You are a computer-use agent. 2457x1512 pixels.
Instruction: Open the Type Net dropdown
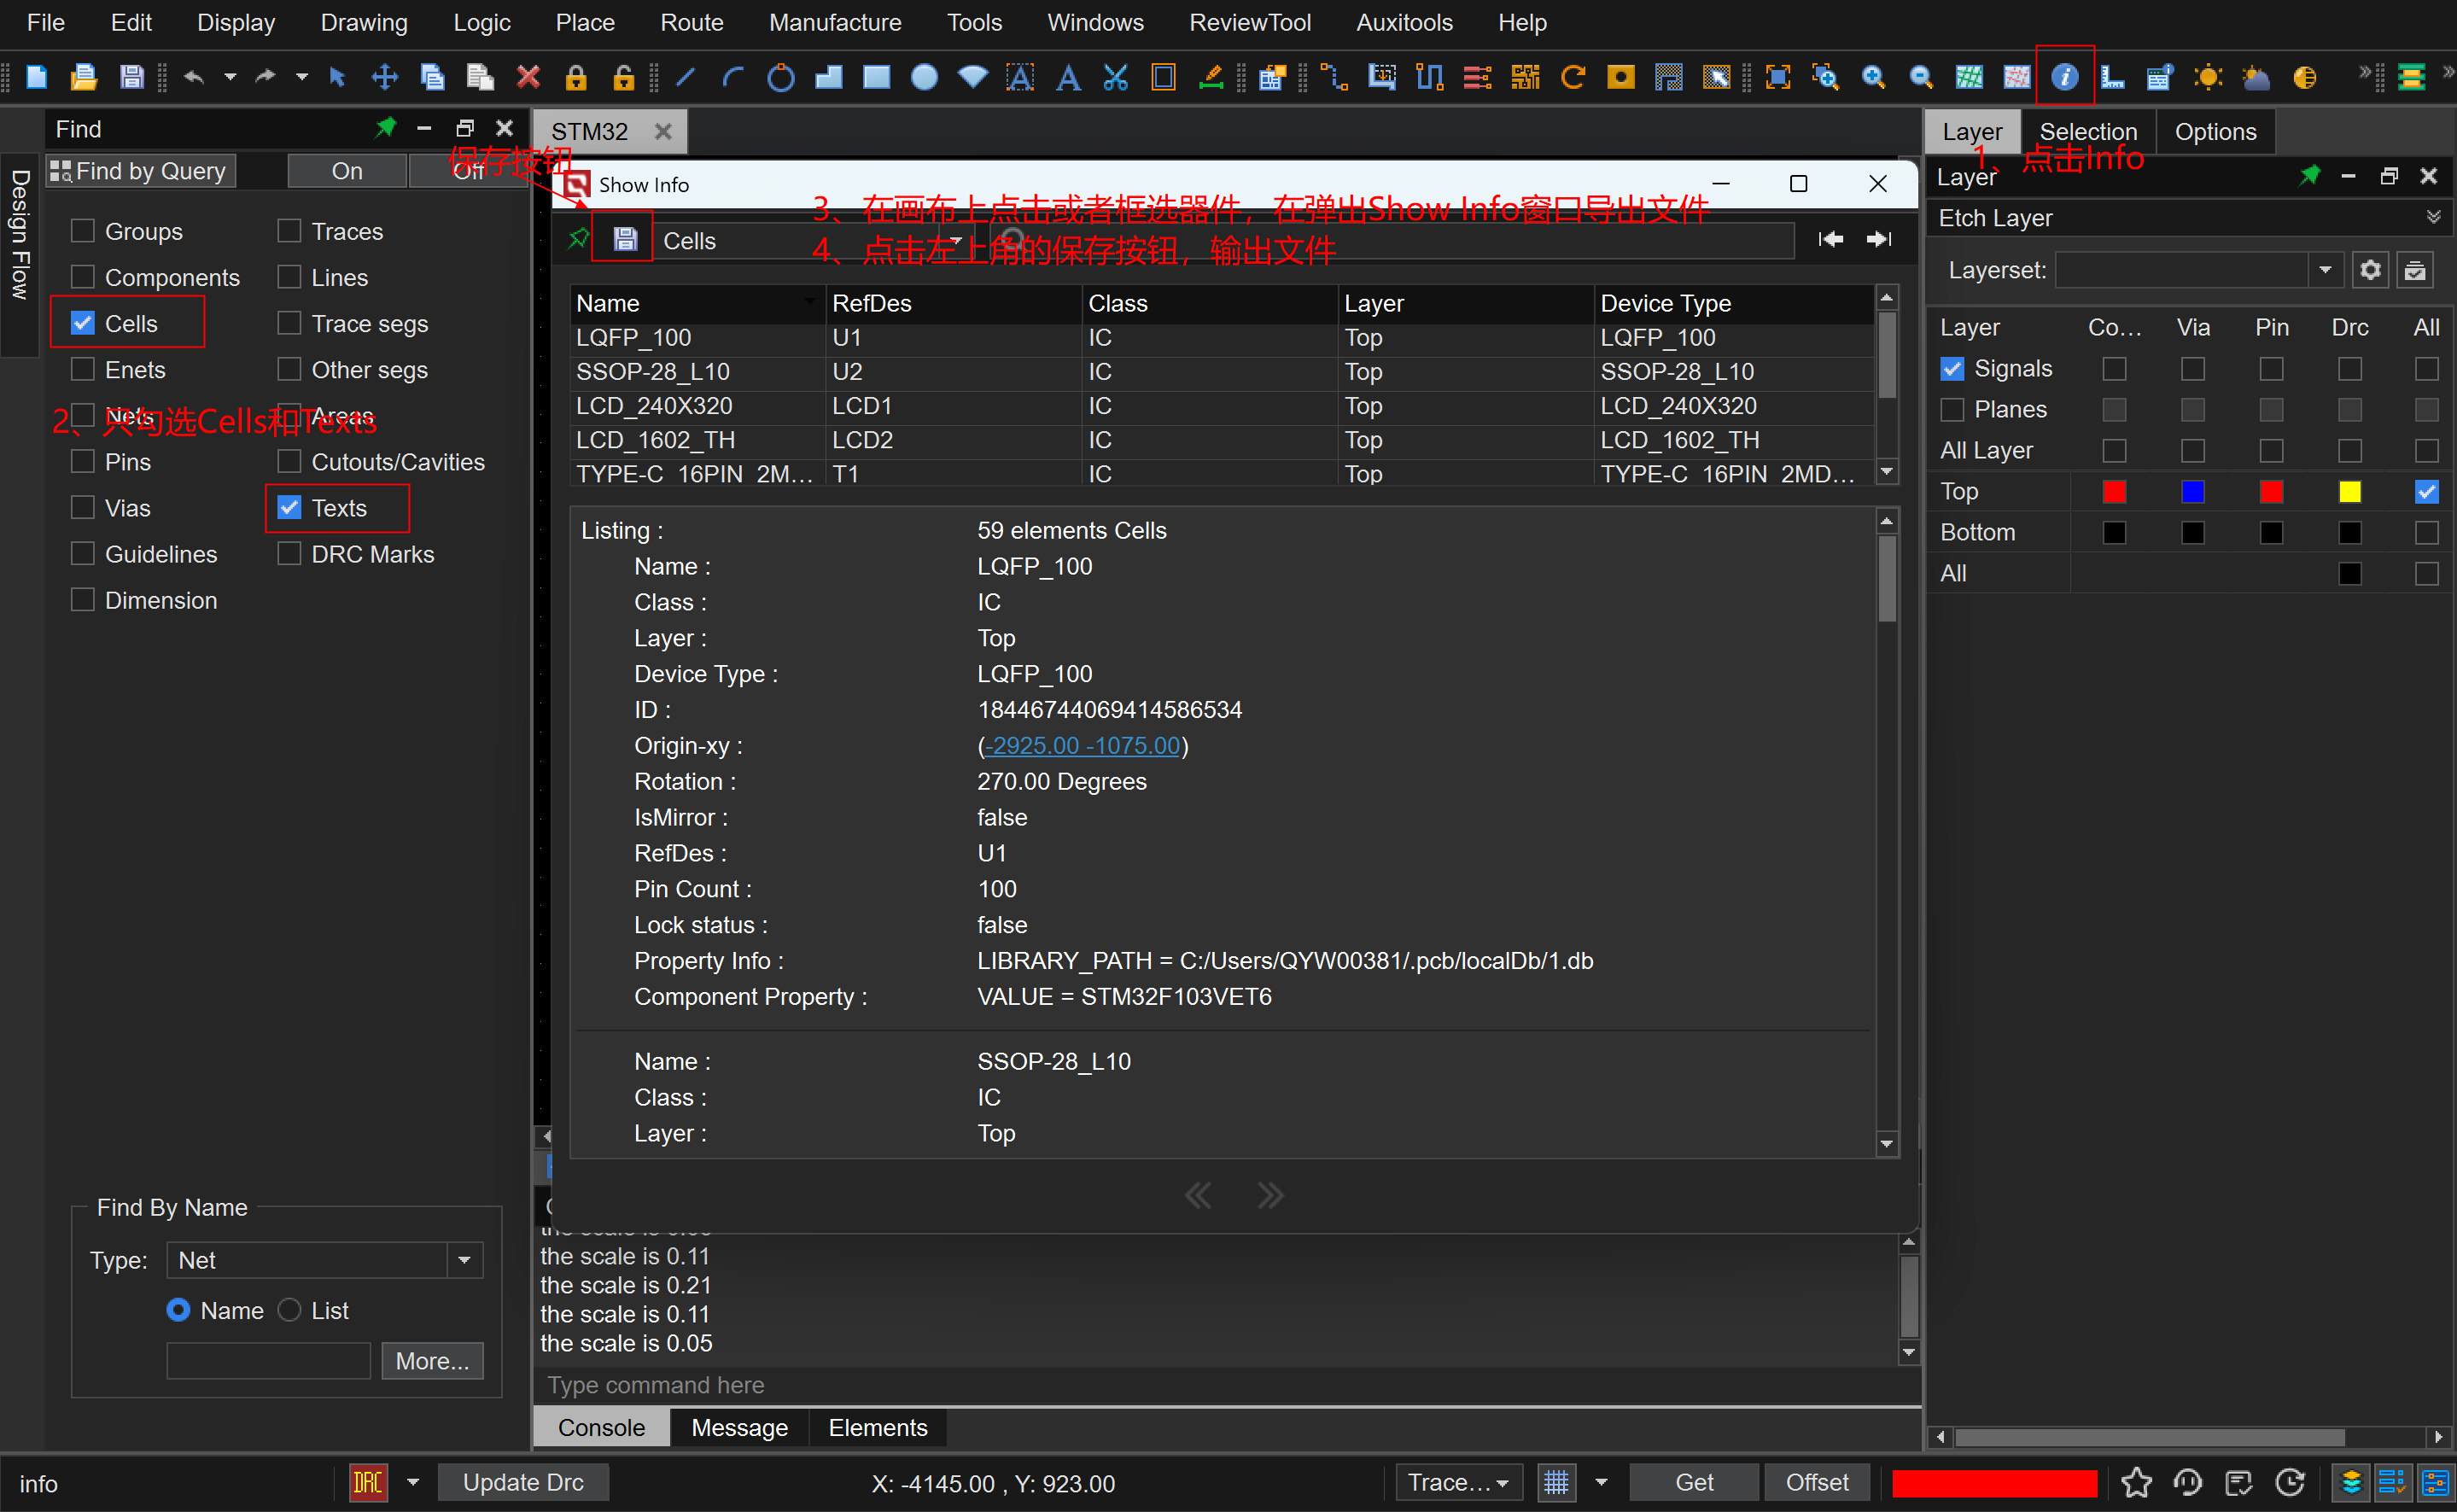[x=464, y=1260]
